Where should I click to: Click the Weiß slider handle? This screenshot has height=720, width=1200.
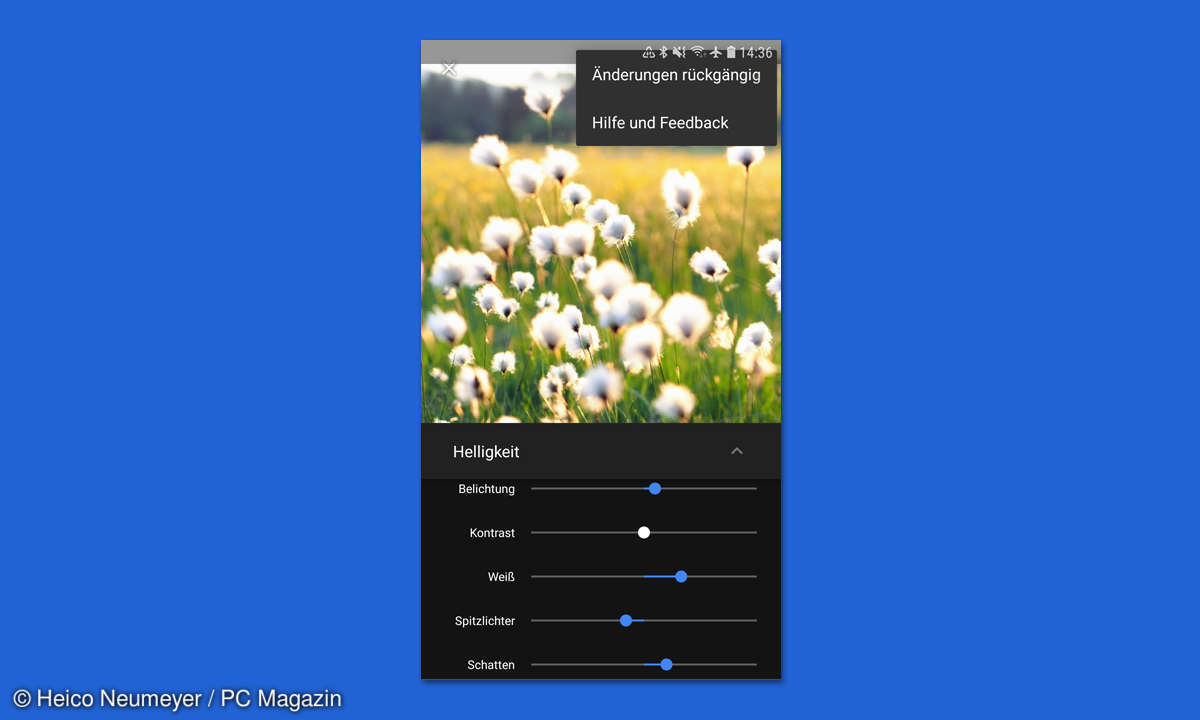(x=681, y=577)
